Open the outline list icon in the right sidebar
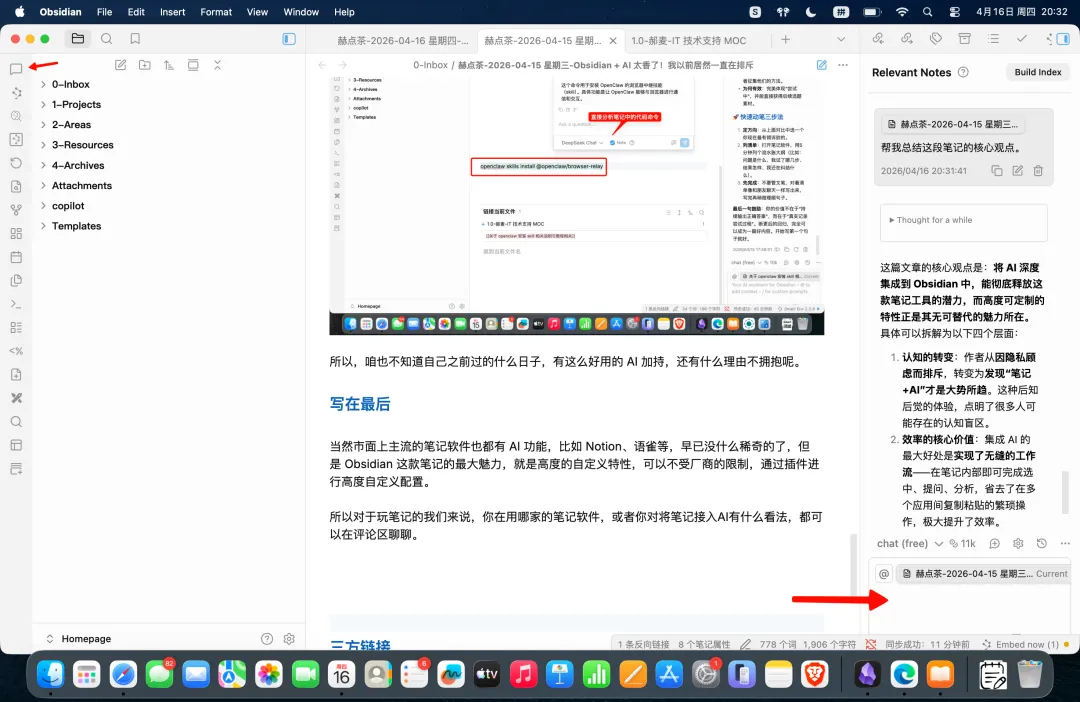 coord(993,39)
